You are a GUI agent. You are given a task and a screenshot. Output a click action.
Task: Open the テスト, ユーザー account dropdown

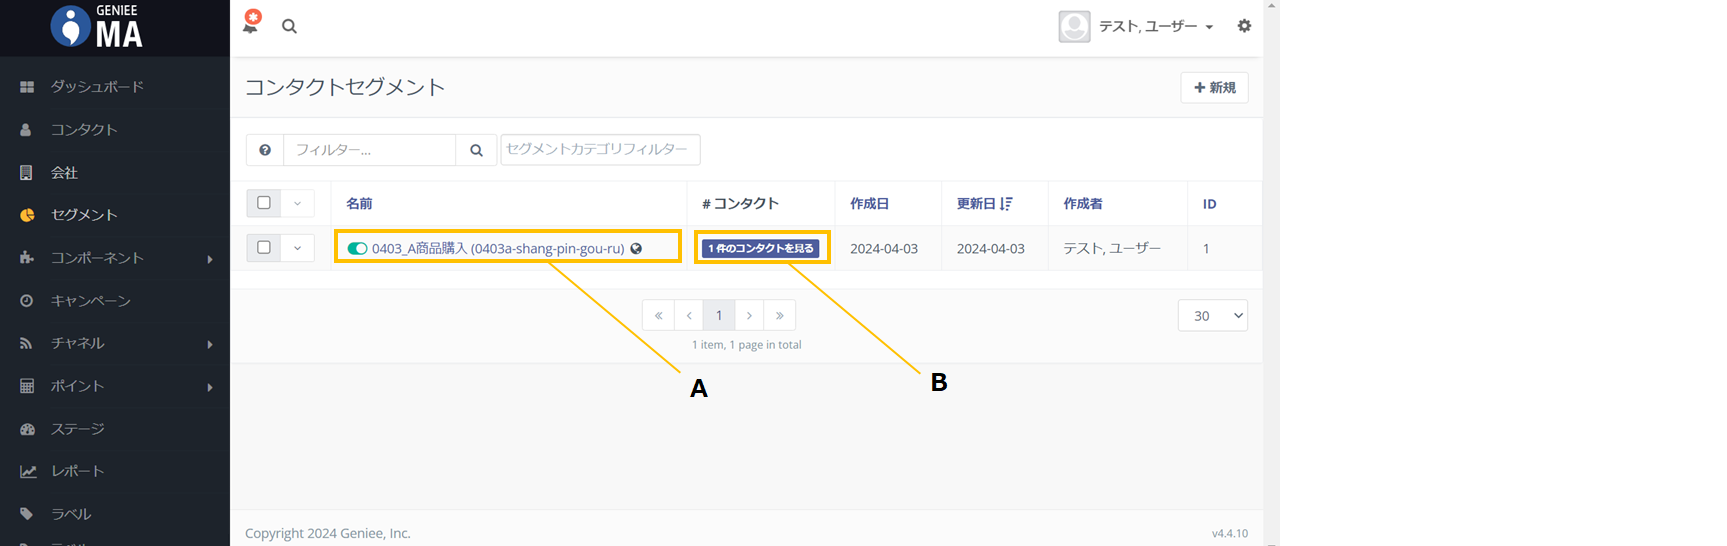(x=1156, y=26)
